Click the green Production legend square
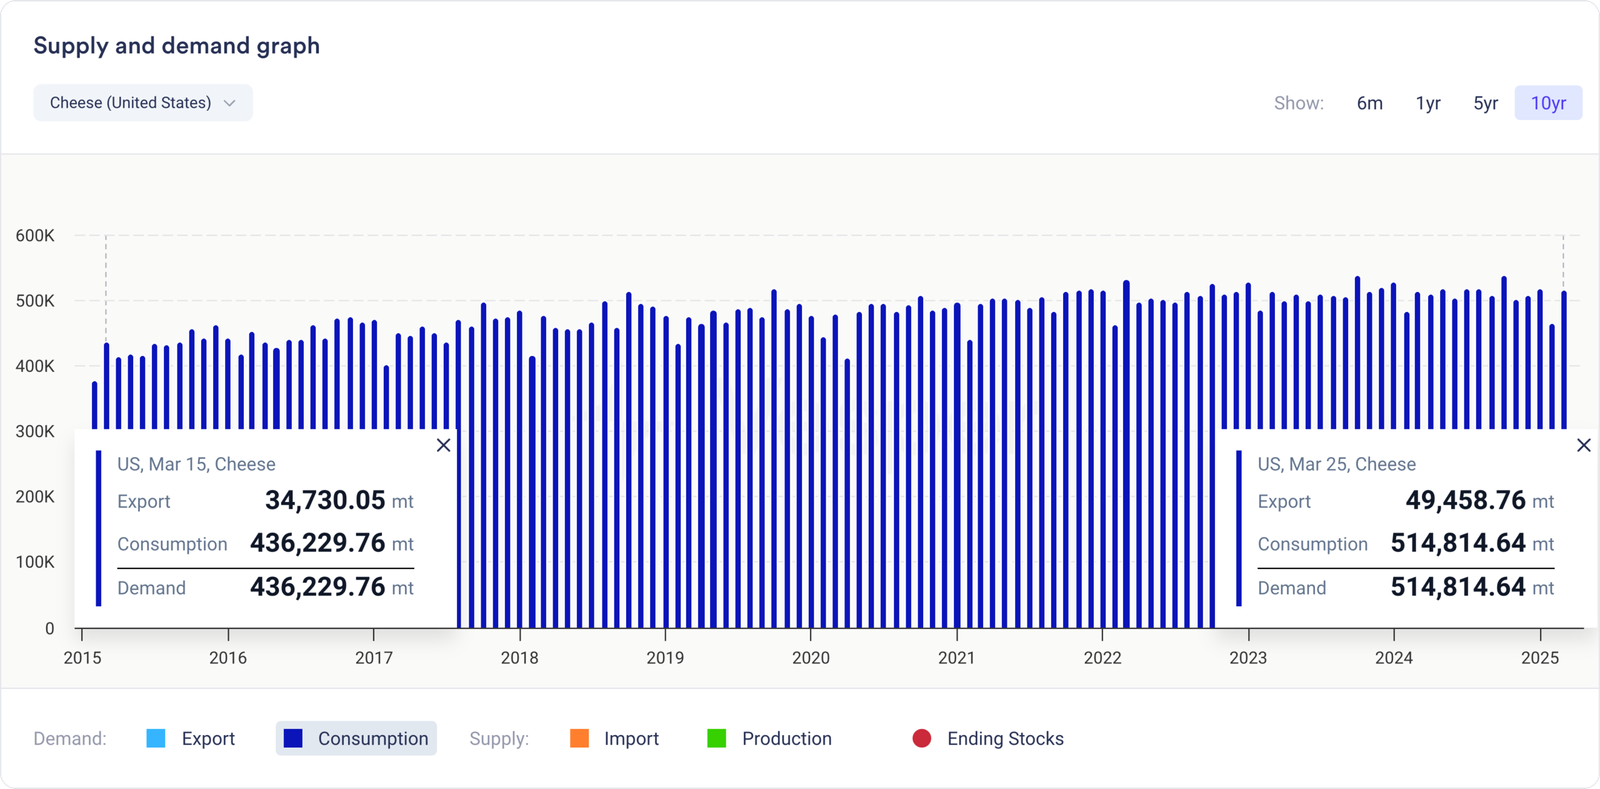Screen dimensions: 1600x789 tap(717, 739)
